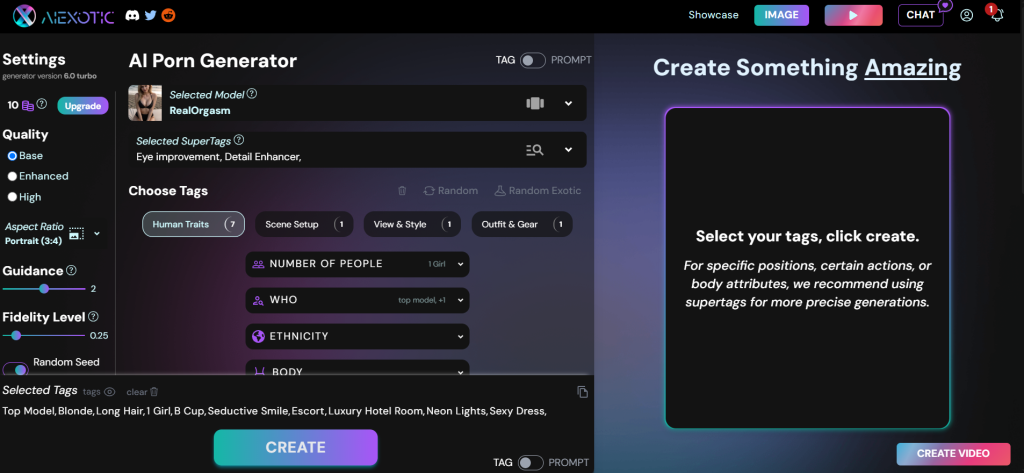Click the model carousel view icon
Viewport: 1024px width, 473px height.
click(x=535, y=103)
